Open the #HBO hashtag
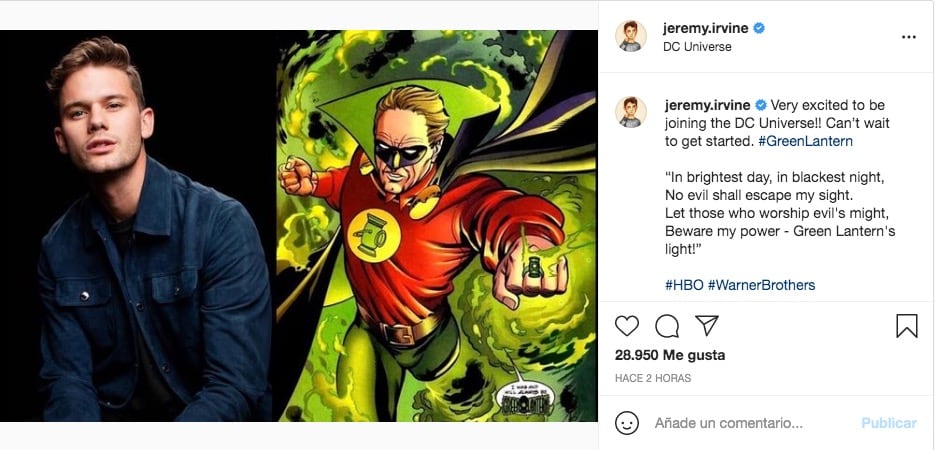The width and height of the screenshot is (935, 450). [x=684, y=285]
